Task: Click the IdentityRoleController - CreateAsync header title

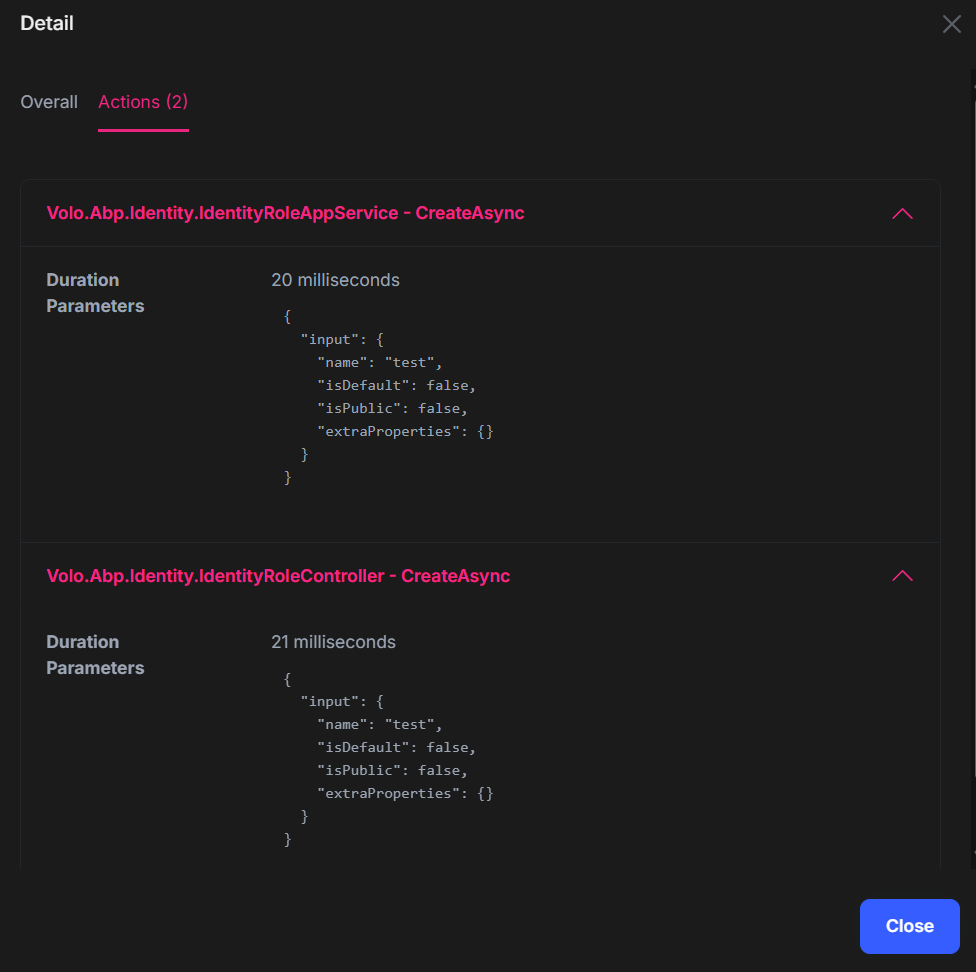Action: (x=278, y=576)
